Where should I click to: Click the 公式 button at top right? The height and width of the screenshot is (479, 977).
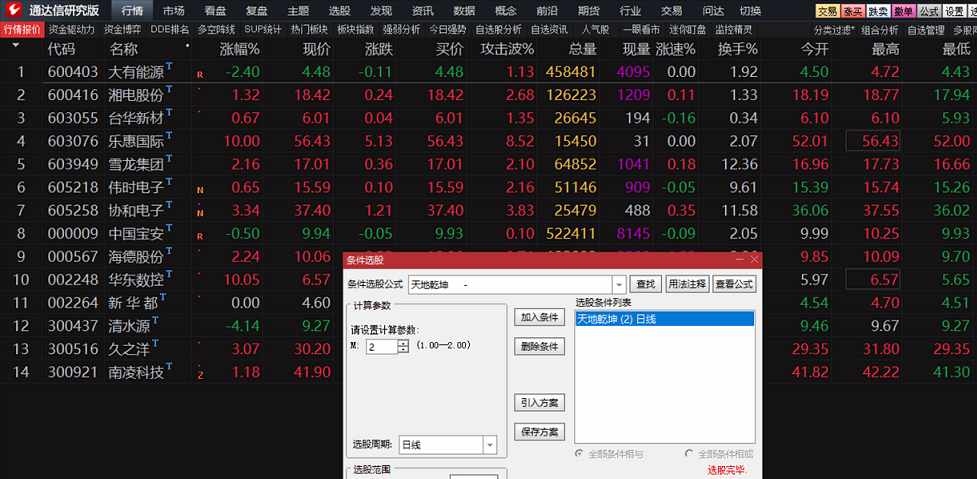[x=929, y=11]
